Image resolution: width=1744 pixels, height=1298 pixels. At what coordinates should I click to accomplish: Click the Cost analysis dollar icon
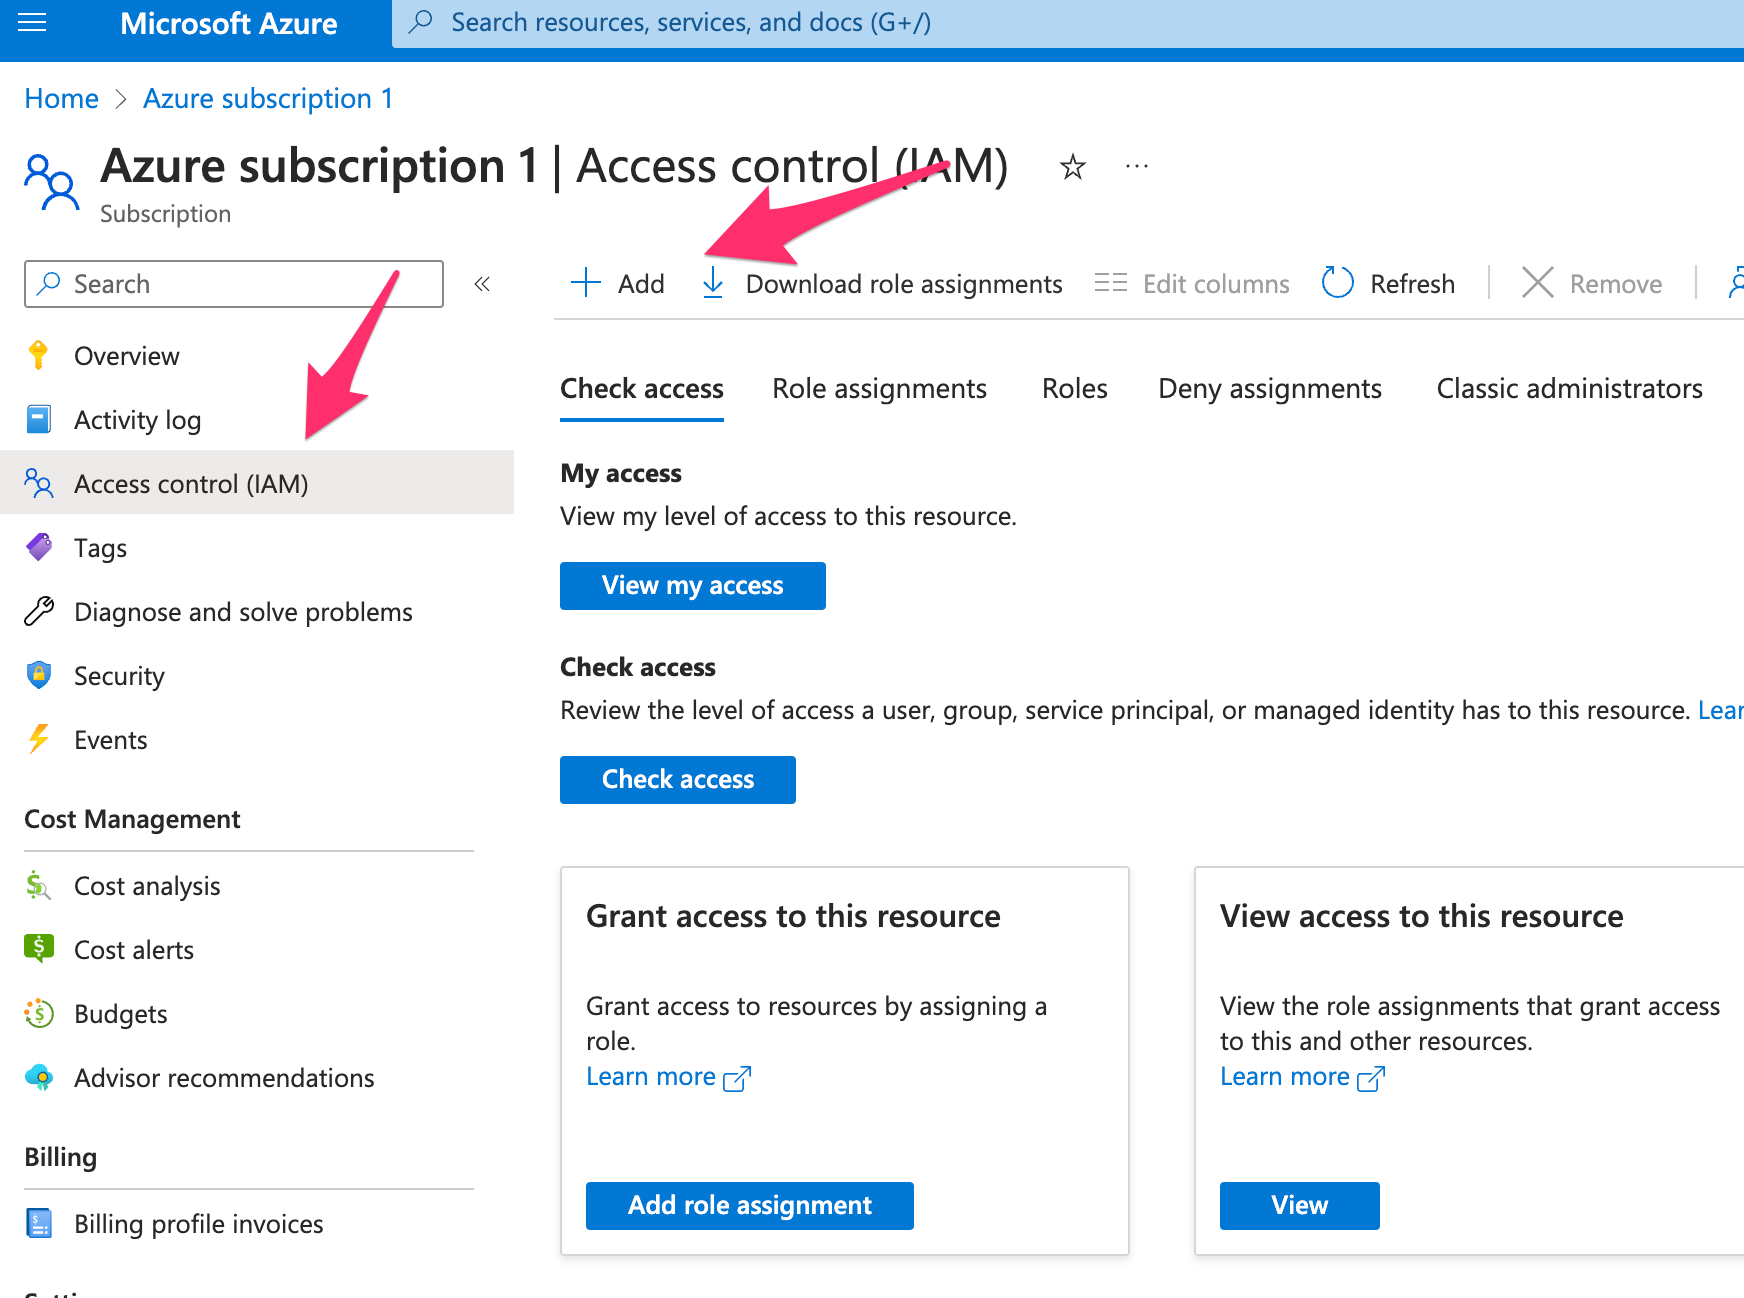[x=38, y=885]
